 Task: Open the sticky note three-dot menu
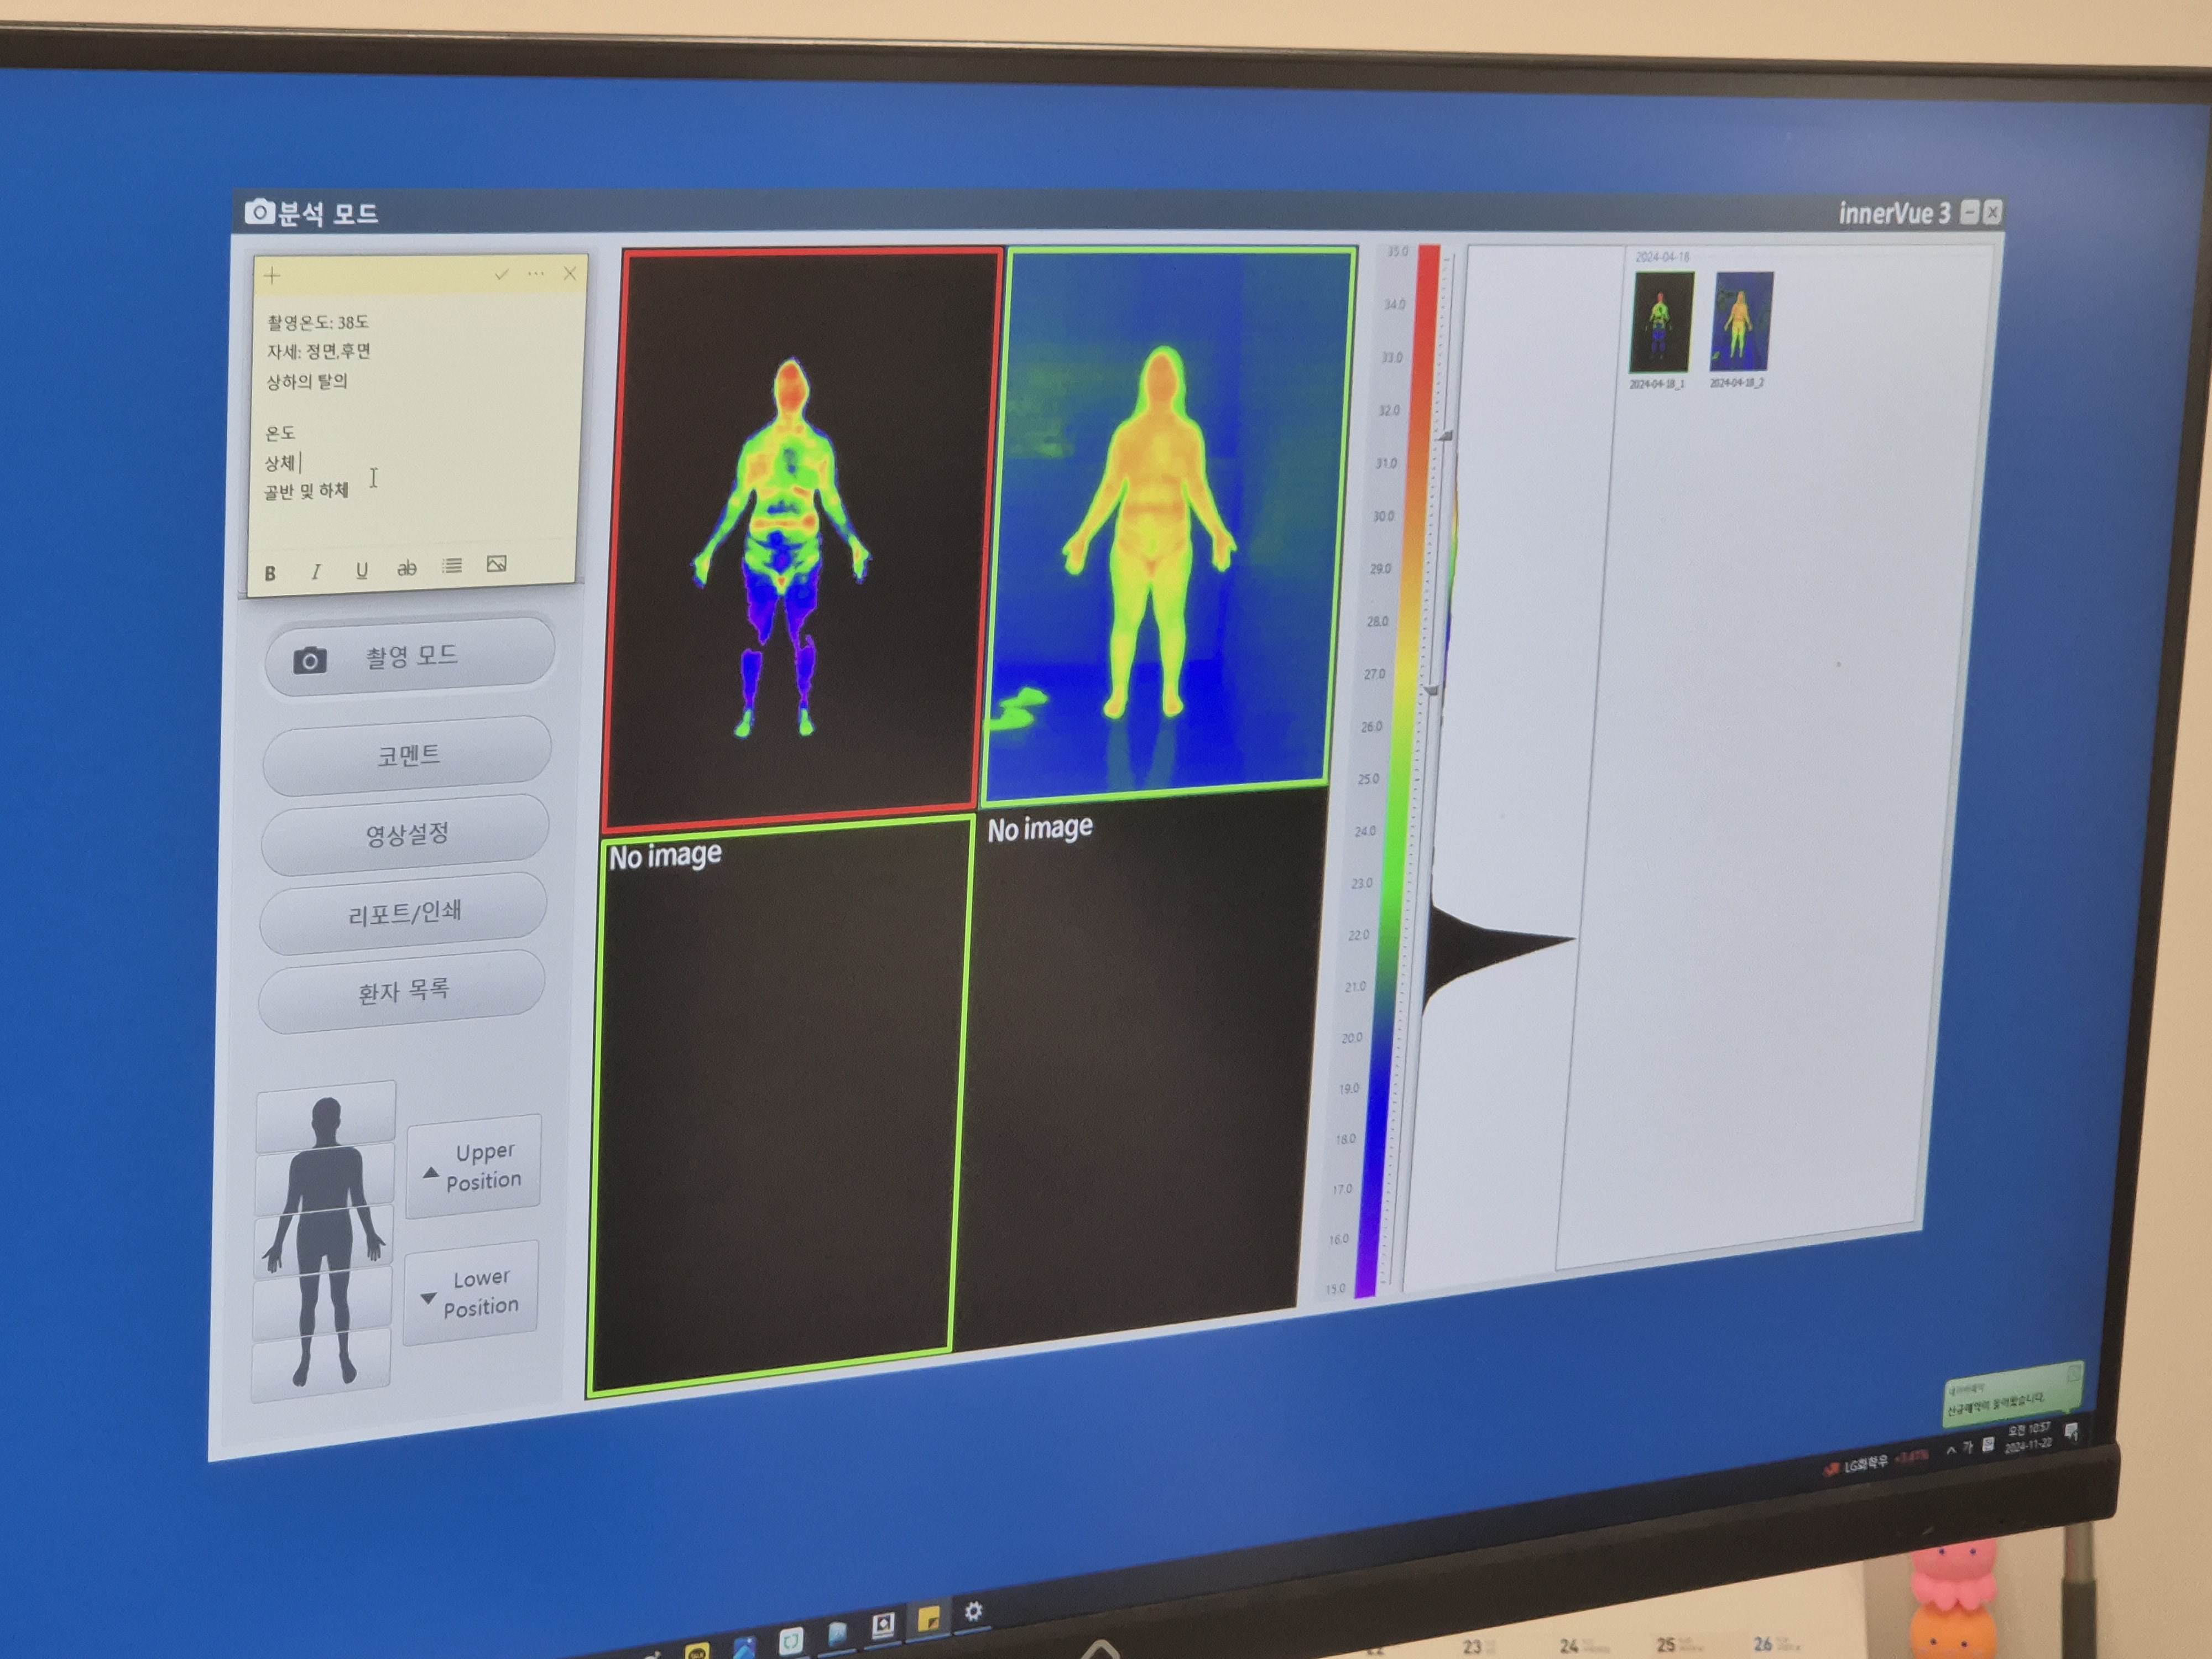pos(536,273)
